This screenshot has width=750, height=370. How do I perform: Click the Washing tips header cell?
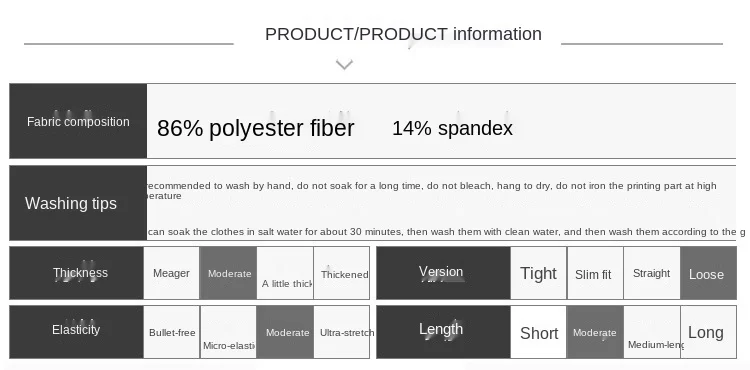point(78,203)
